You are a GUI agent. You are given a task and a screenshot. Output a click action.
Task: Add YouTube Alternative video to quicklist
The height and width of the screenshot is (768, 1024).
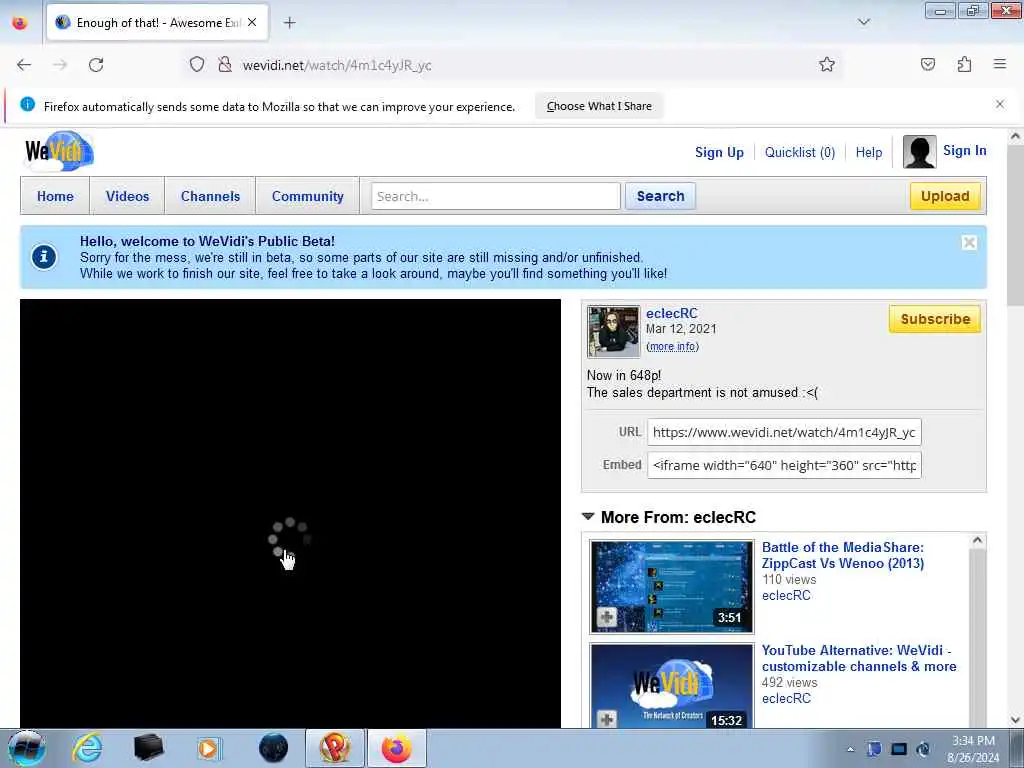pos(607,719)
